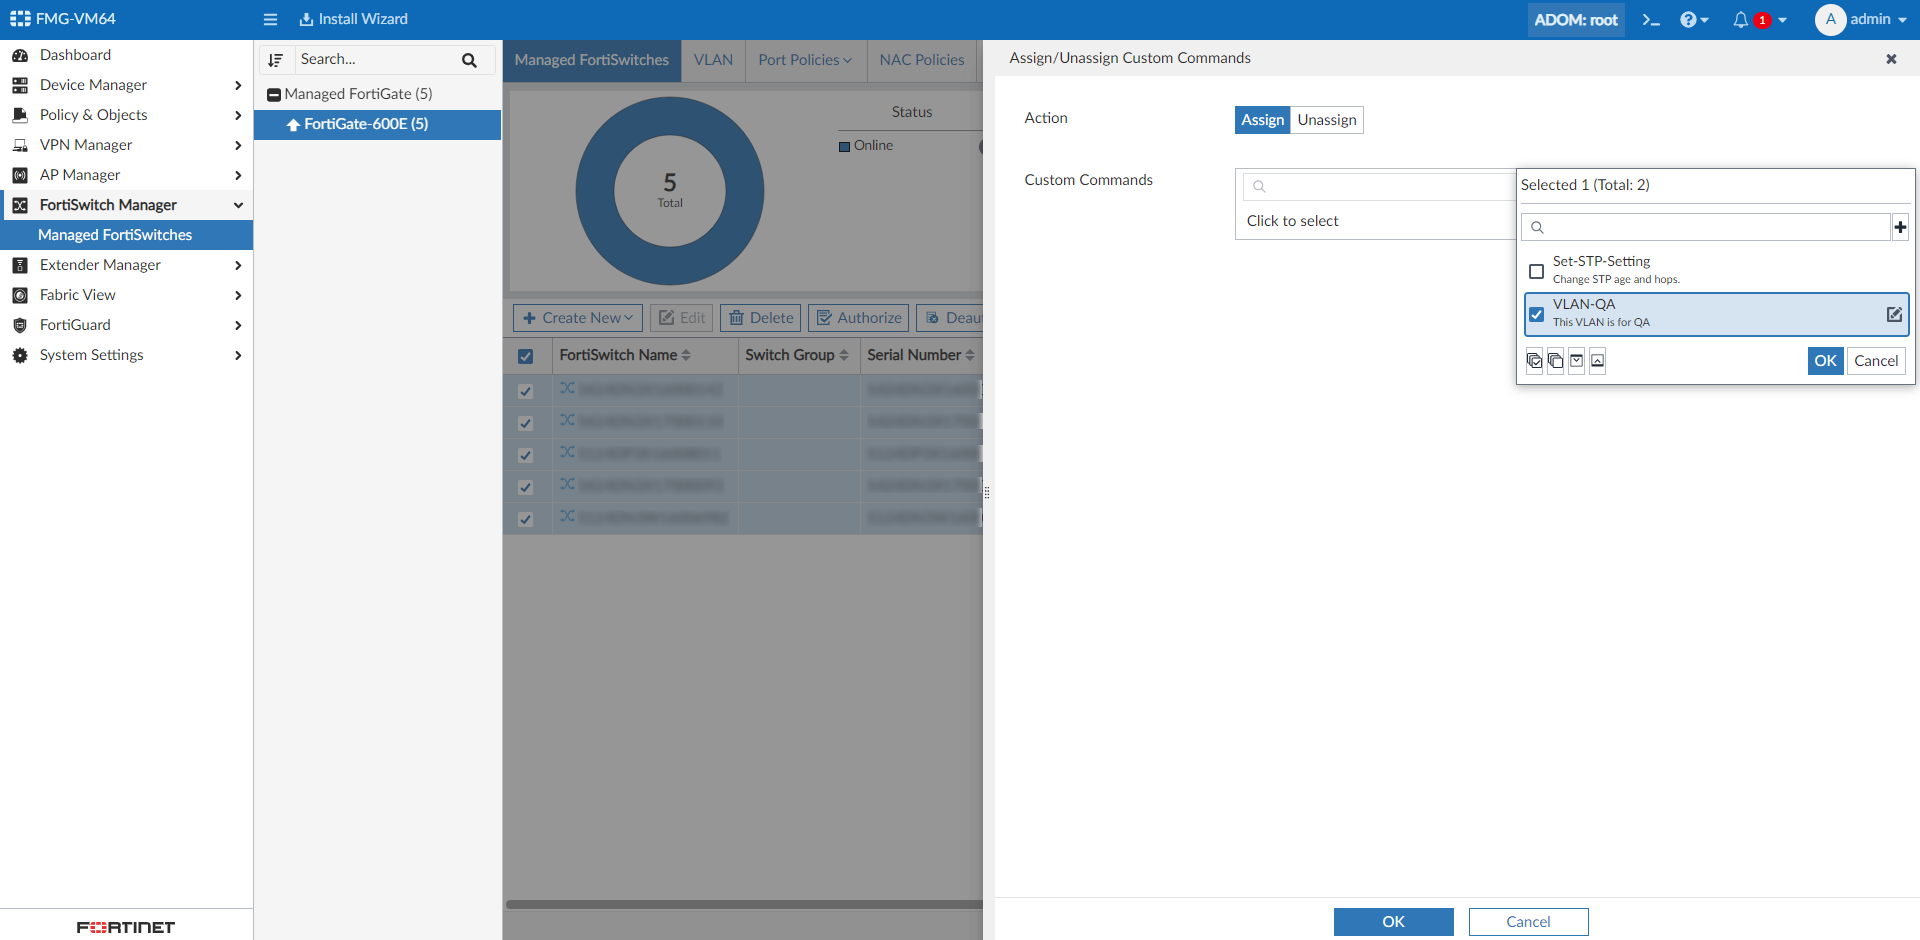Screen dimensions: 1920x940
Task: Open the CLI console icon in the header
Action: pyautogui.click(x=1651, y=20)
